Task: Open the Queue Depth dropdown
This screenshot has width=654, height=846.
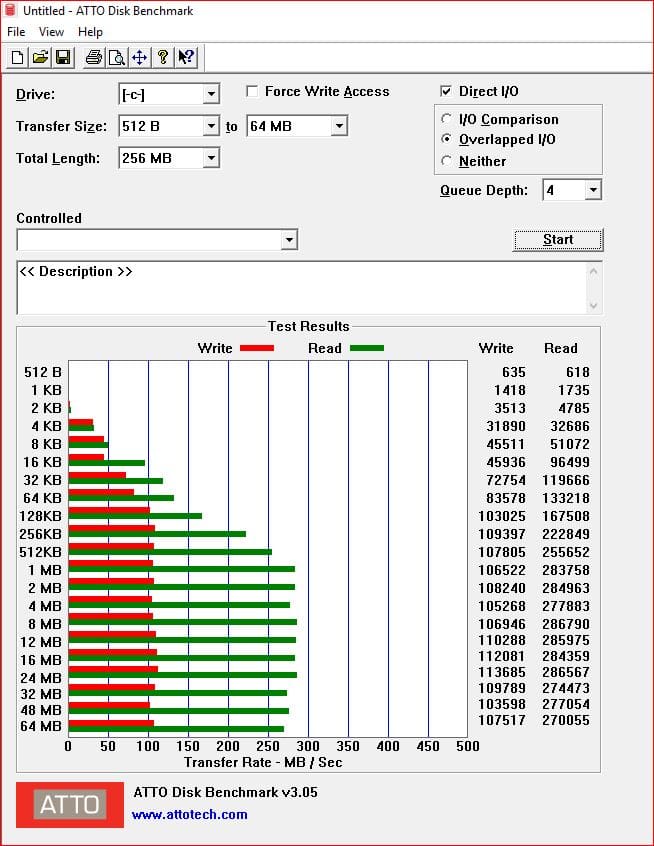Action: [593, 190]
